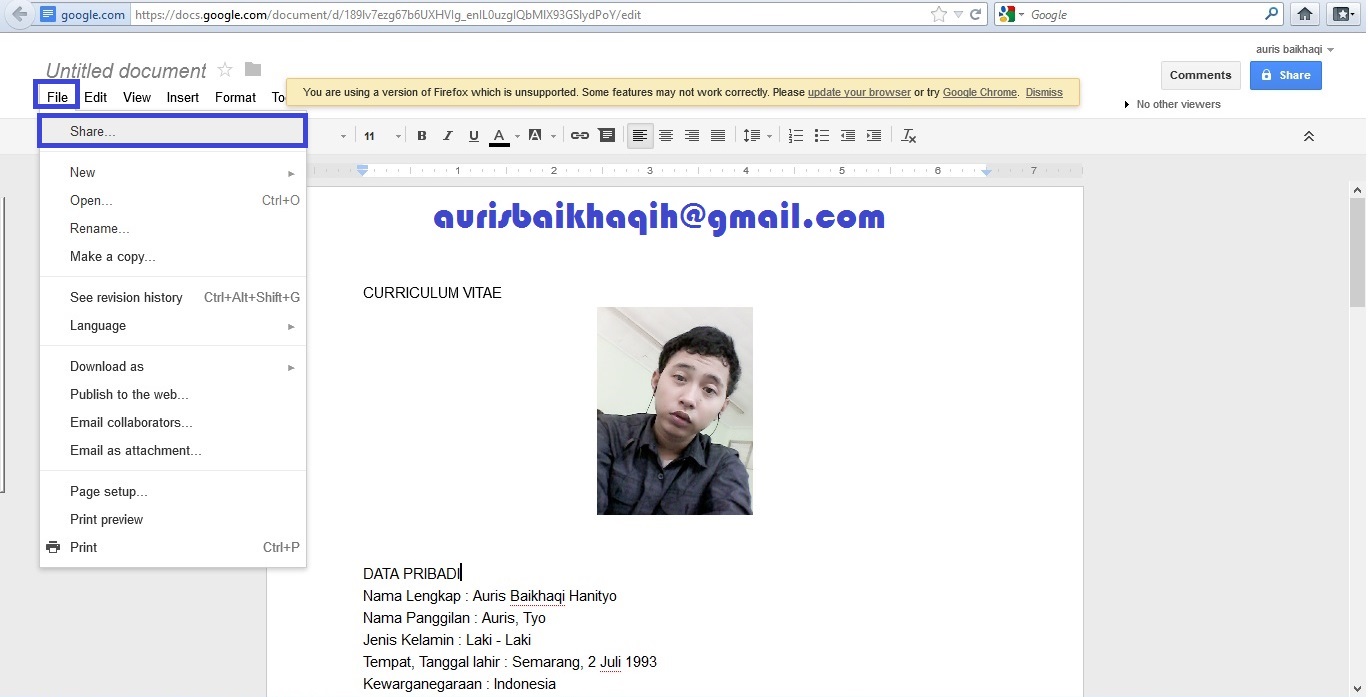This screenshot has width=1368, height=697.
Task: Increase the paragraph indent
Action: [x=874, y=135]
